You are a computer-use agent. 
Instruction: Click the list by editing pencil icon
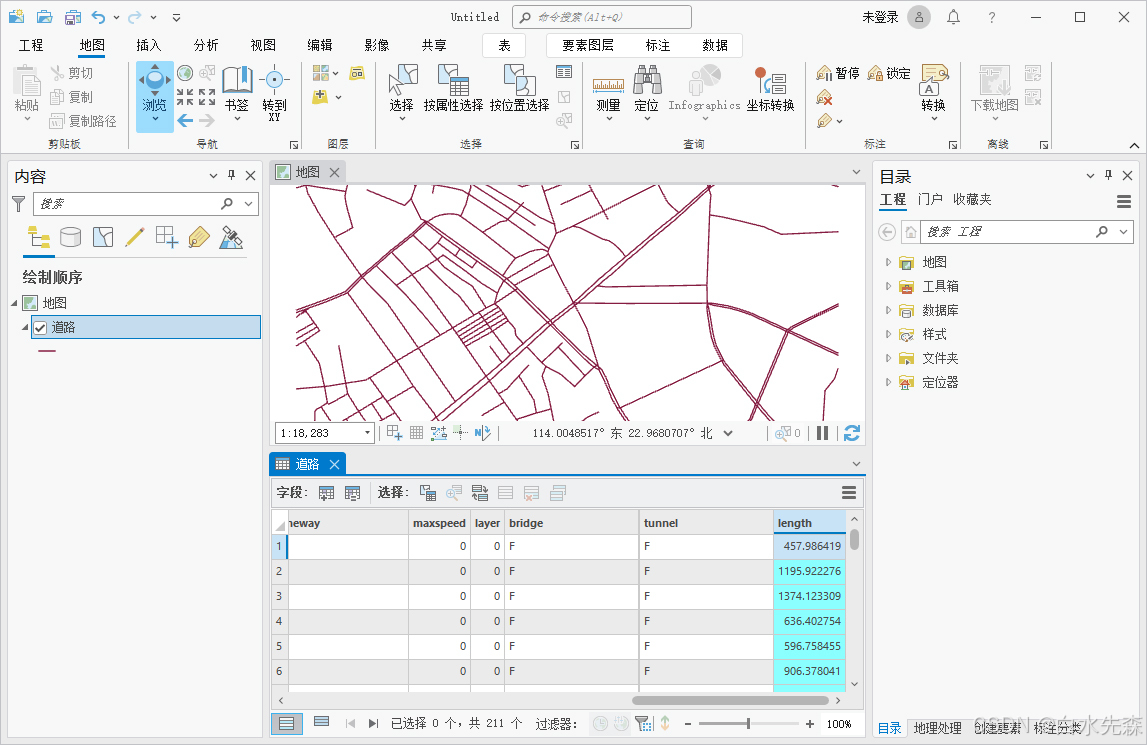pos(135,237)
